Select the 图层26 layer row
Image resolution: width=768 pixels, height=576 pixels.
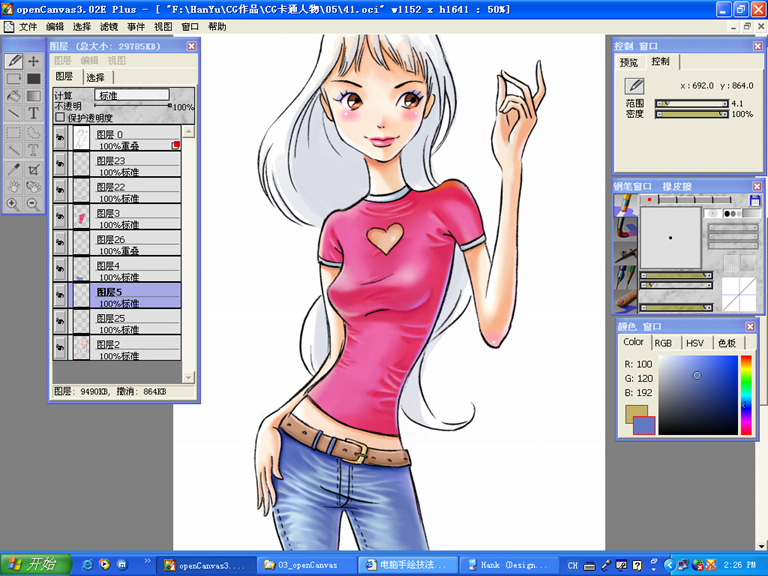117,243
